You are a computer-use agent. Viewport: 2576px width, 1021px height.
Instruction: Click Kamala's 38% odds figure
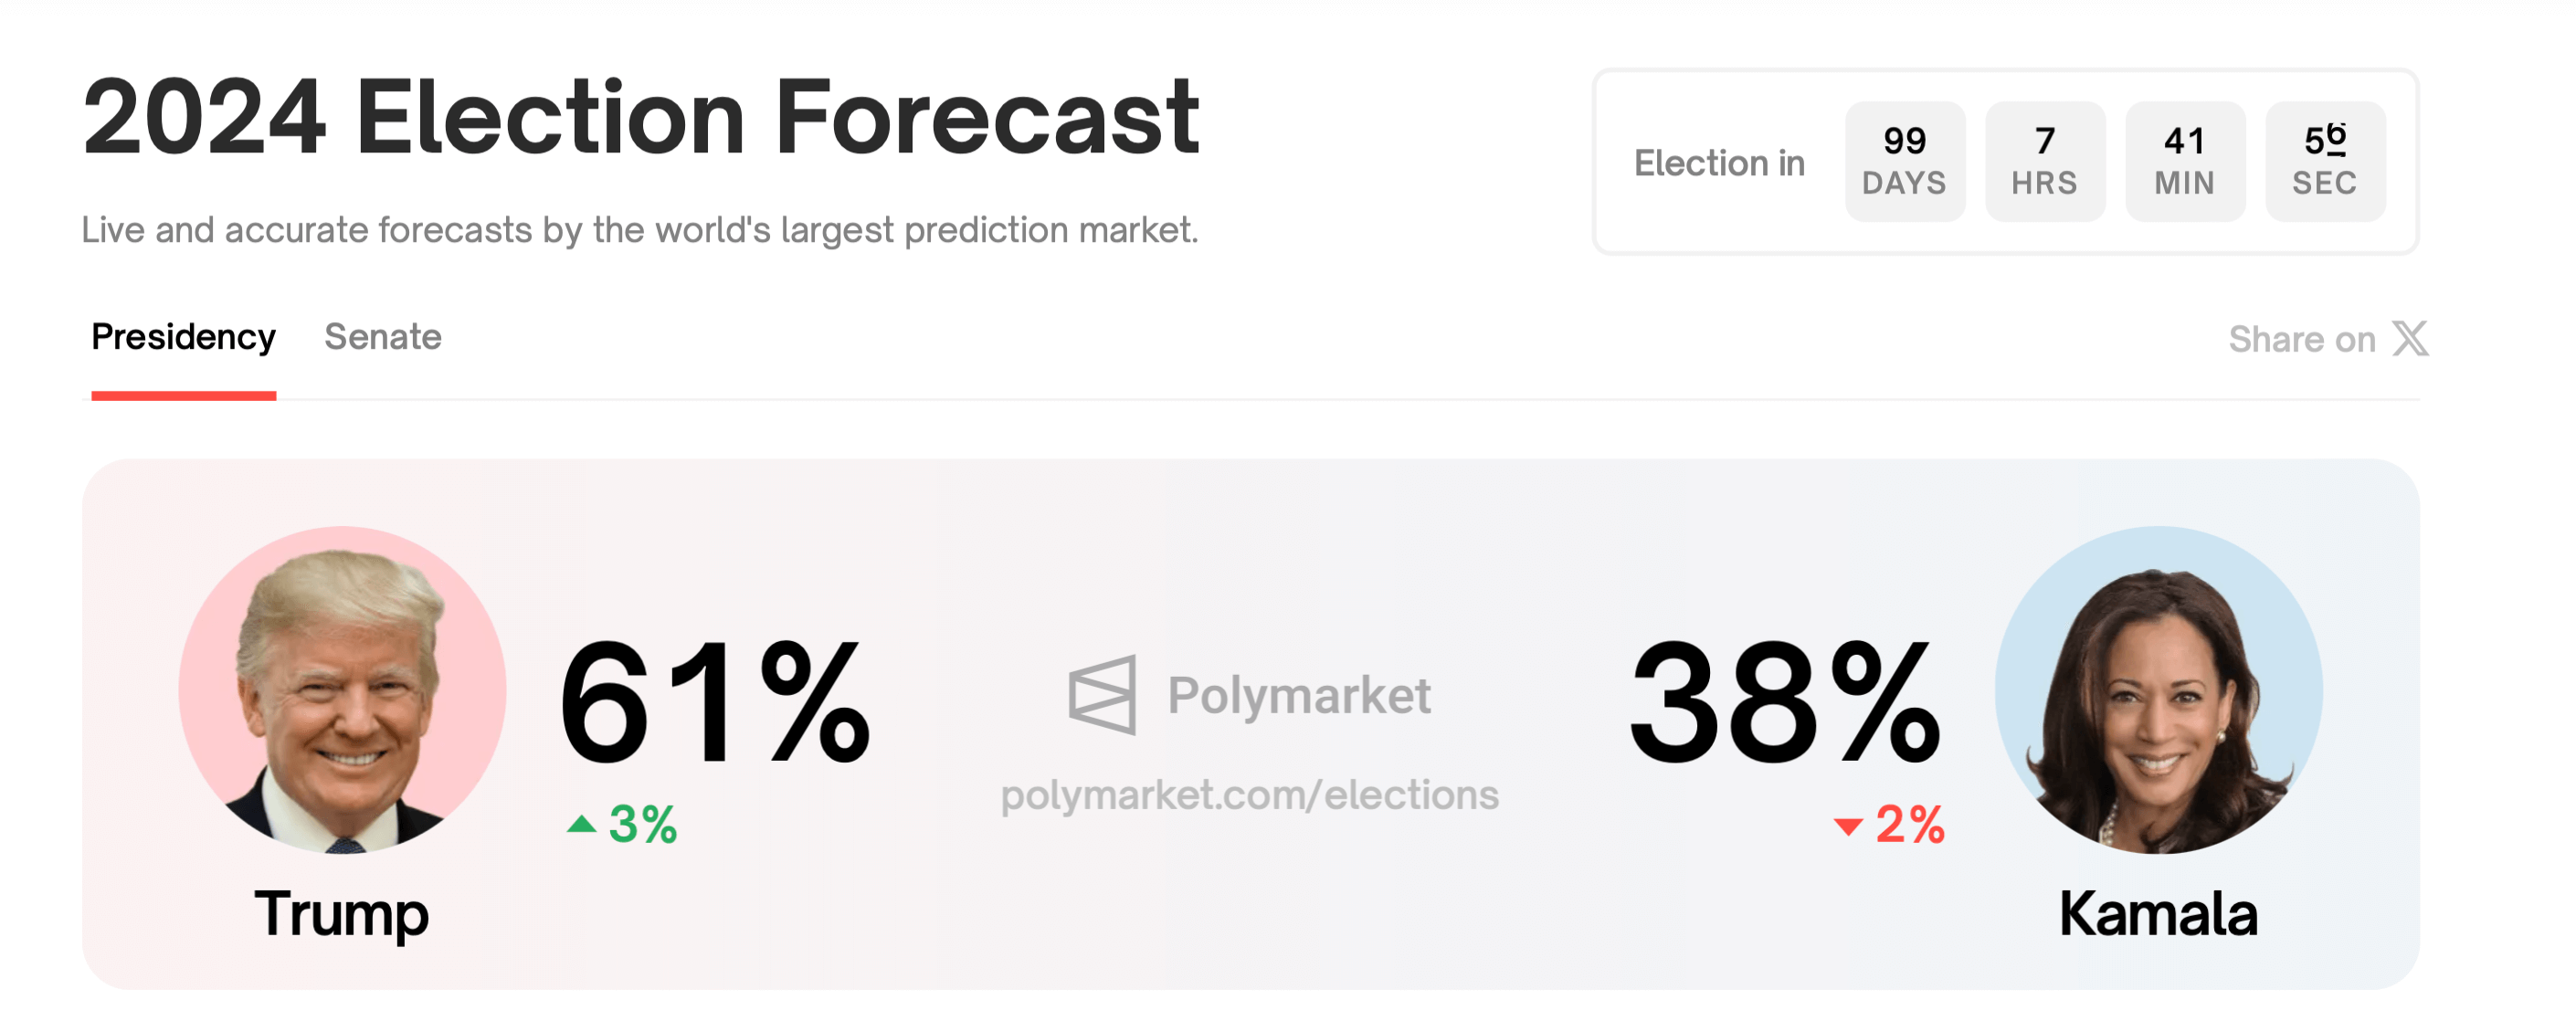tap(1785, 704)
